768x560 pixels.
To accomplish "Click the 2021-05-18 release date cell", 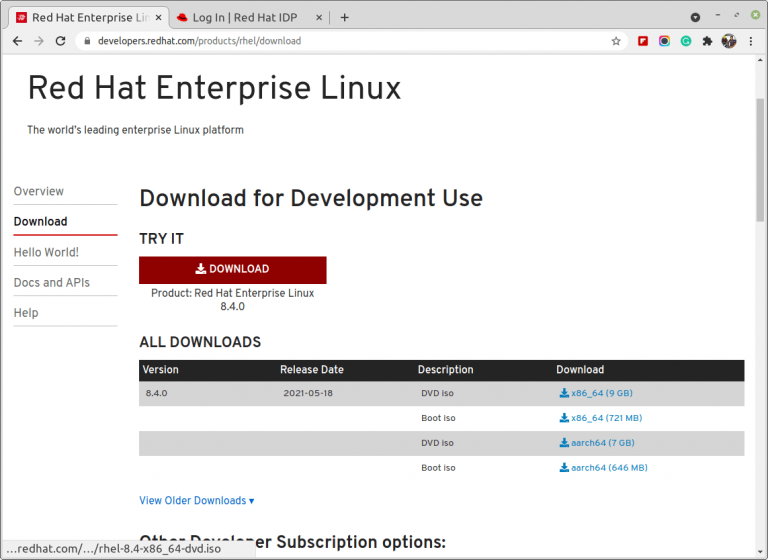I will click(308, 393).
